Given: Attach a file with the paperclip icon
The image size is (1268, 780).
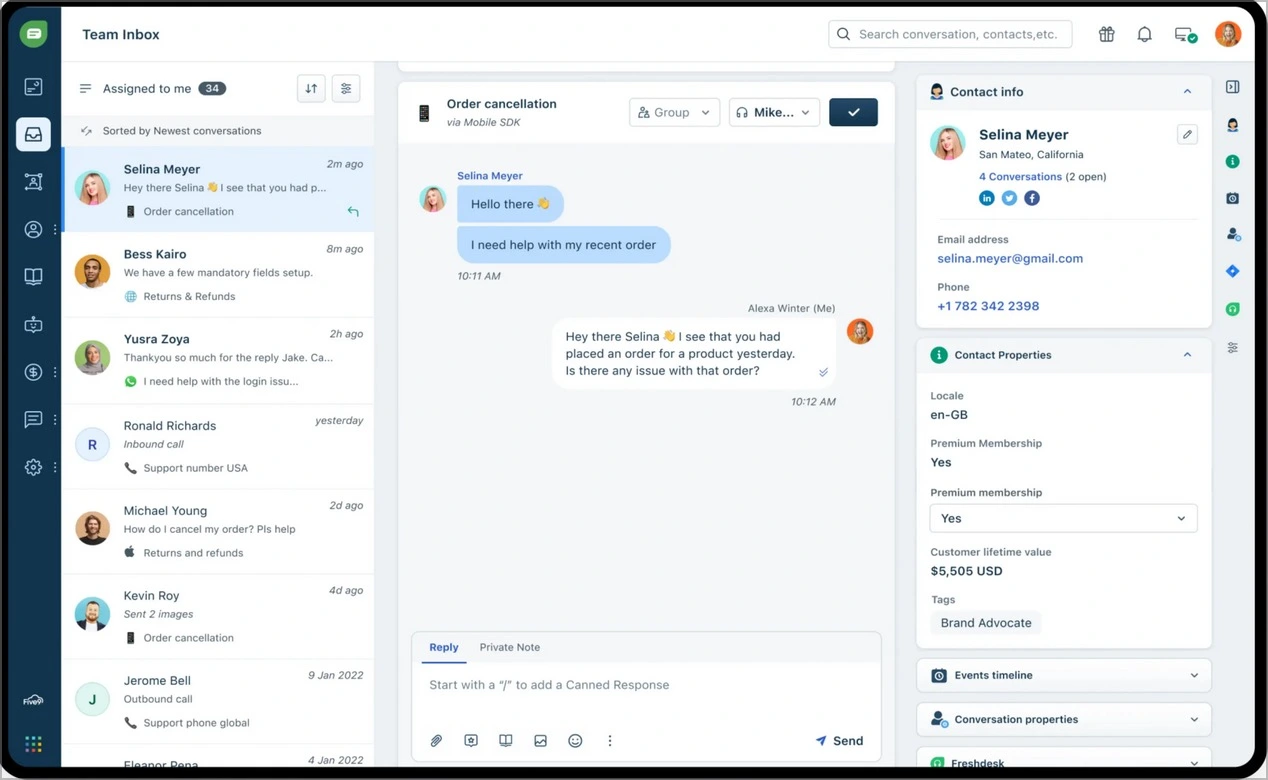Looking at the screenshot, I should [436, 741].
